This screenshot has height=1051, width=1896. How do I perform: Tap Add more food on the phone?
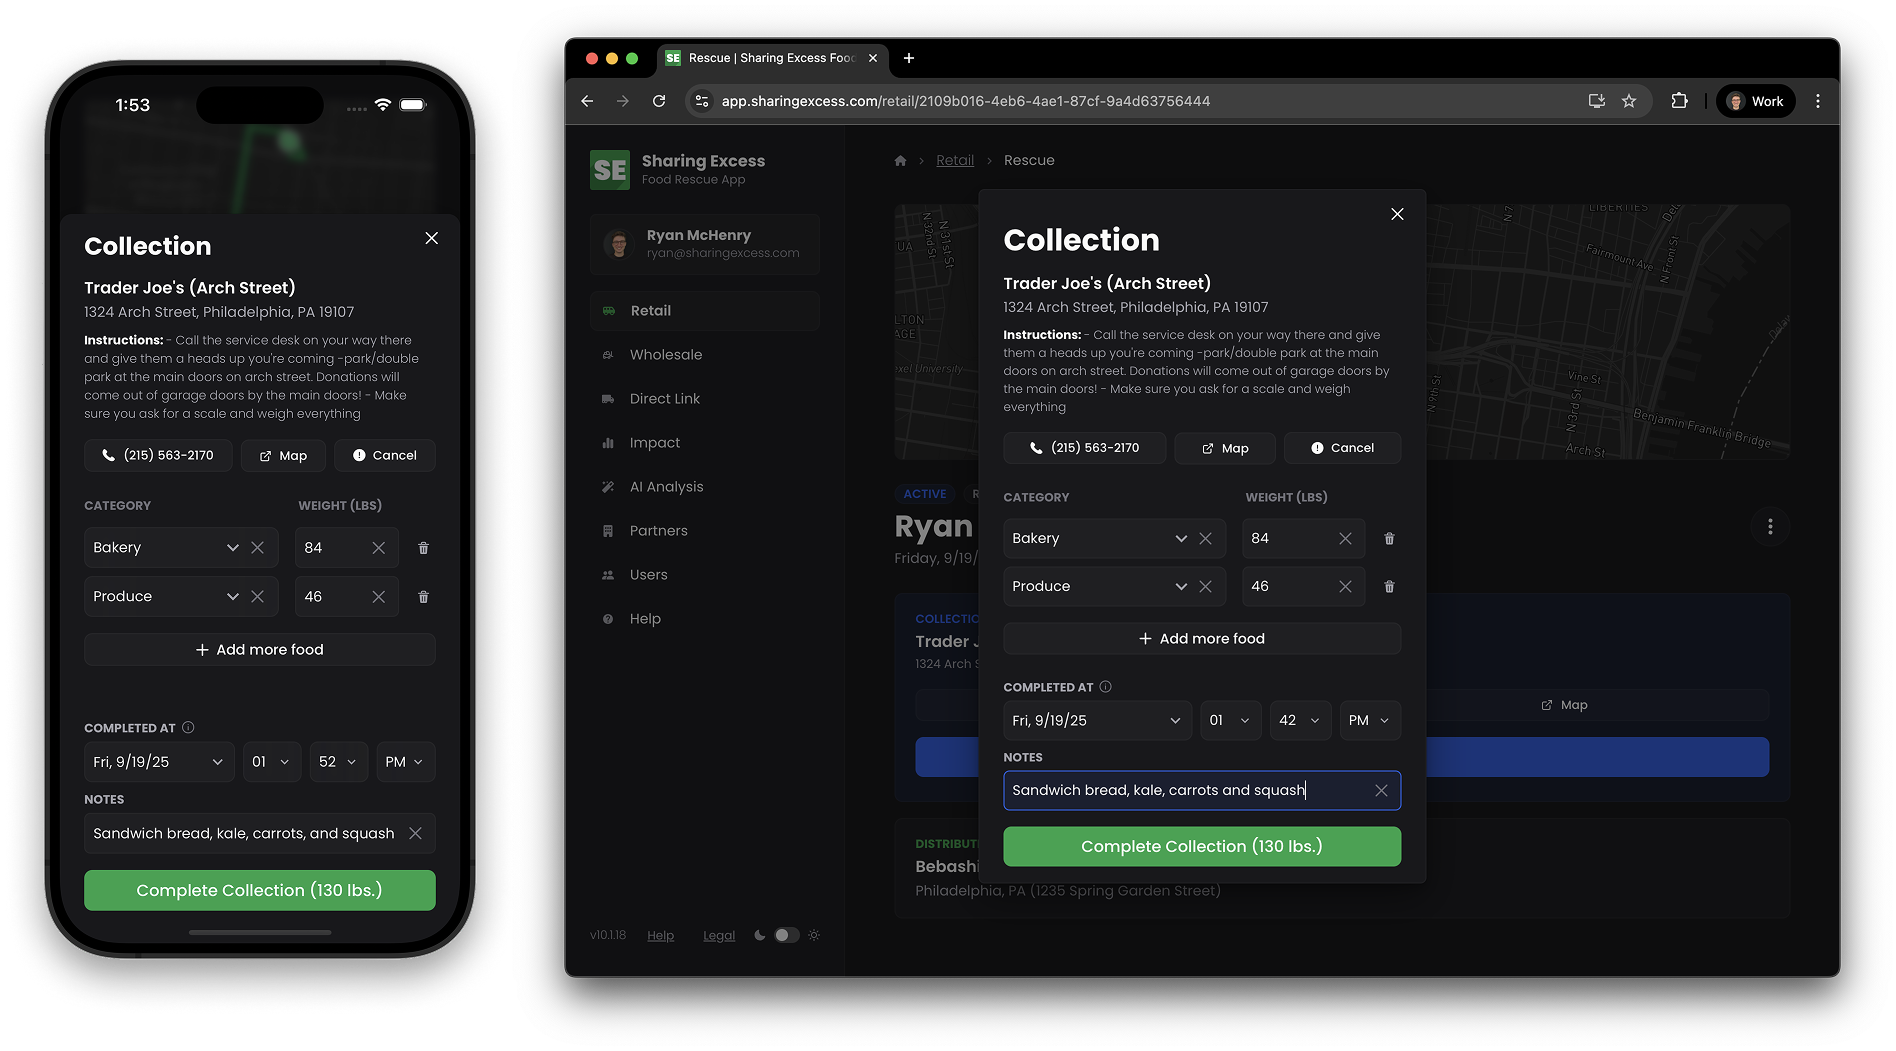260,650
